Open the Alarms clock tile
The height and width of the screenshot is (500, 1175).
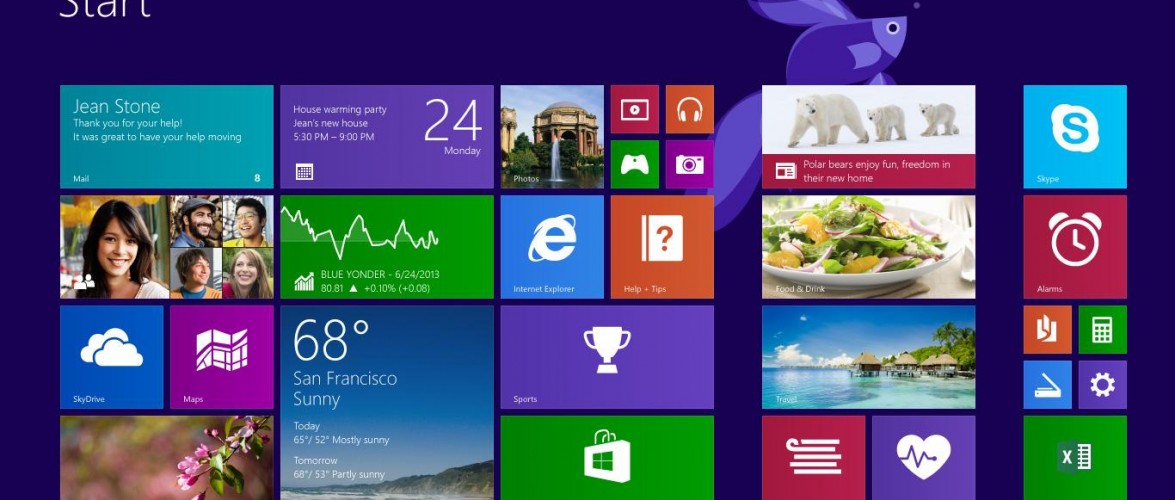1074,246
